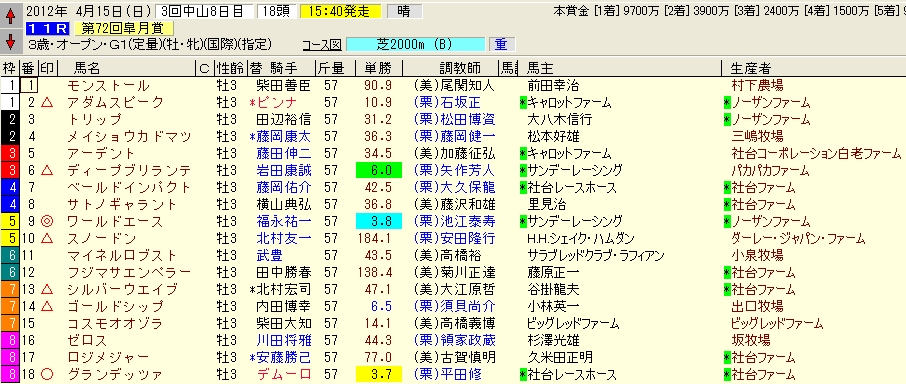Select horse ロジメジャー
This screenshot has height=384, width=906.
coord(108,357)
